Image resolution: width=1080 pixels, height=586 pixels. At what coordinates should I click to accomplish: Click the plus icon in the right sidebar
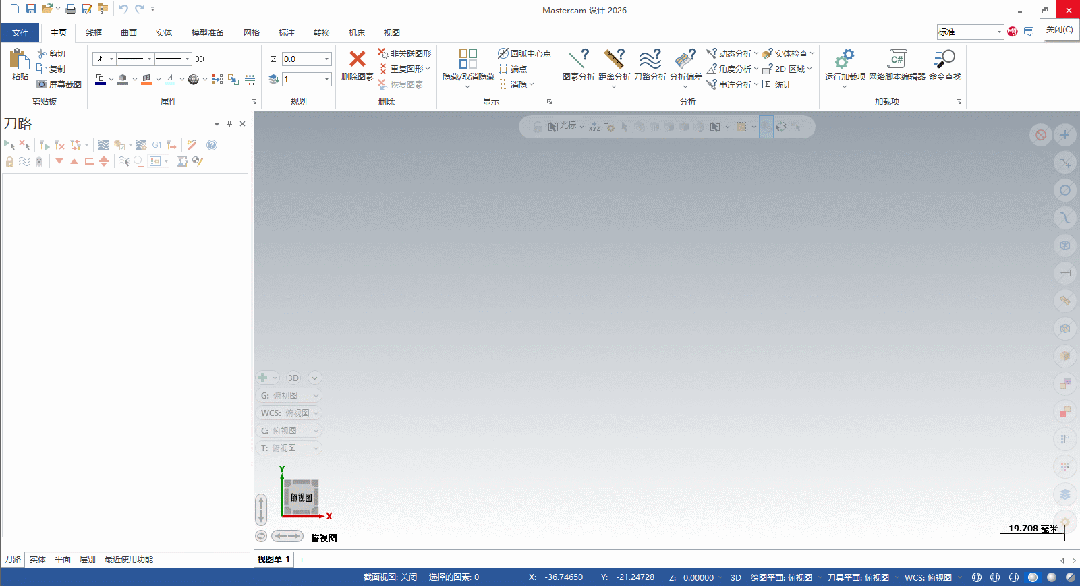[1065, 134]
